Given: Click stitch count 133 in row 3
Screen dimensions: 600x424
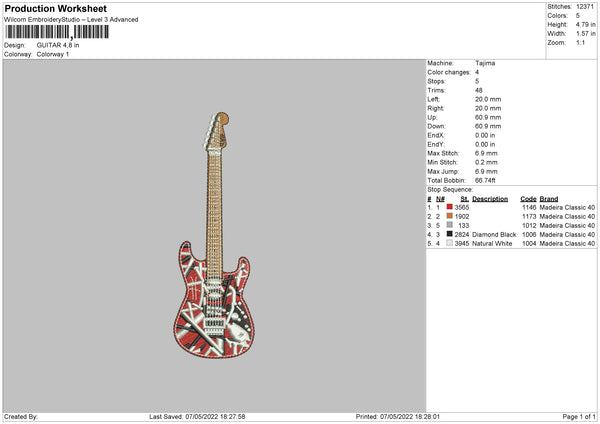Looking at the screenshot, I should pos(463,225).
